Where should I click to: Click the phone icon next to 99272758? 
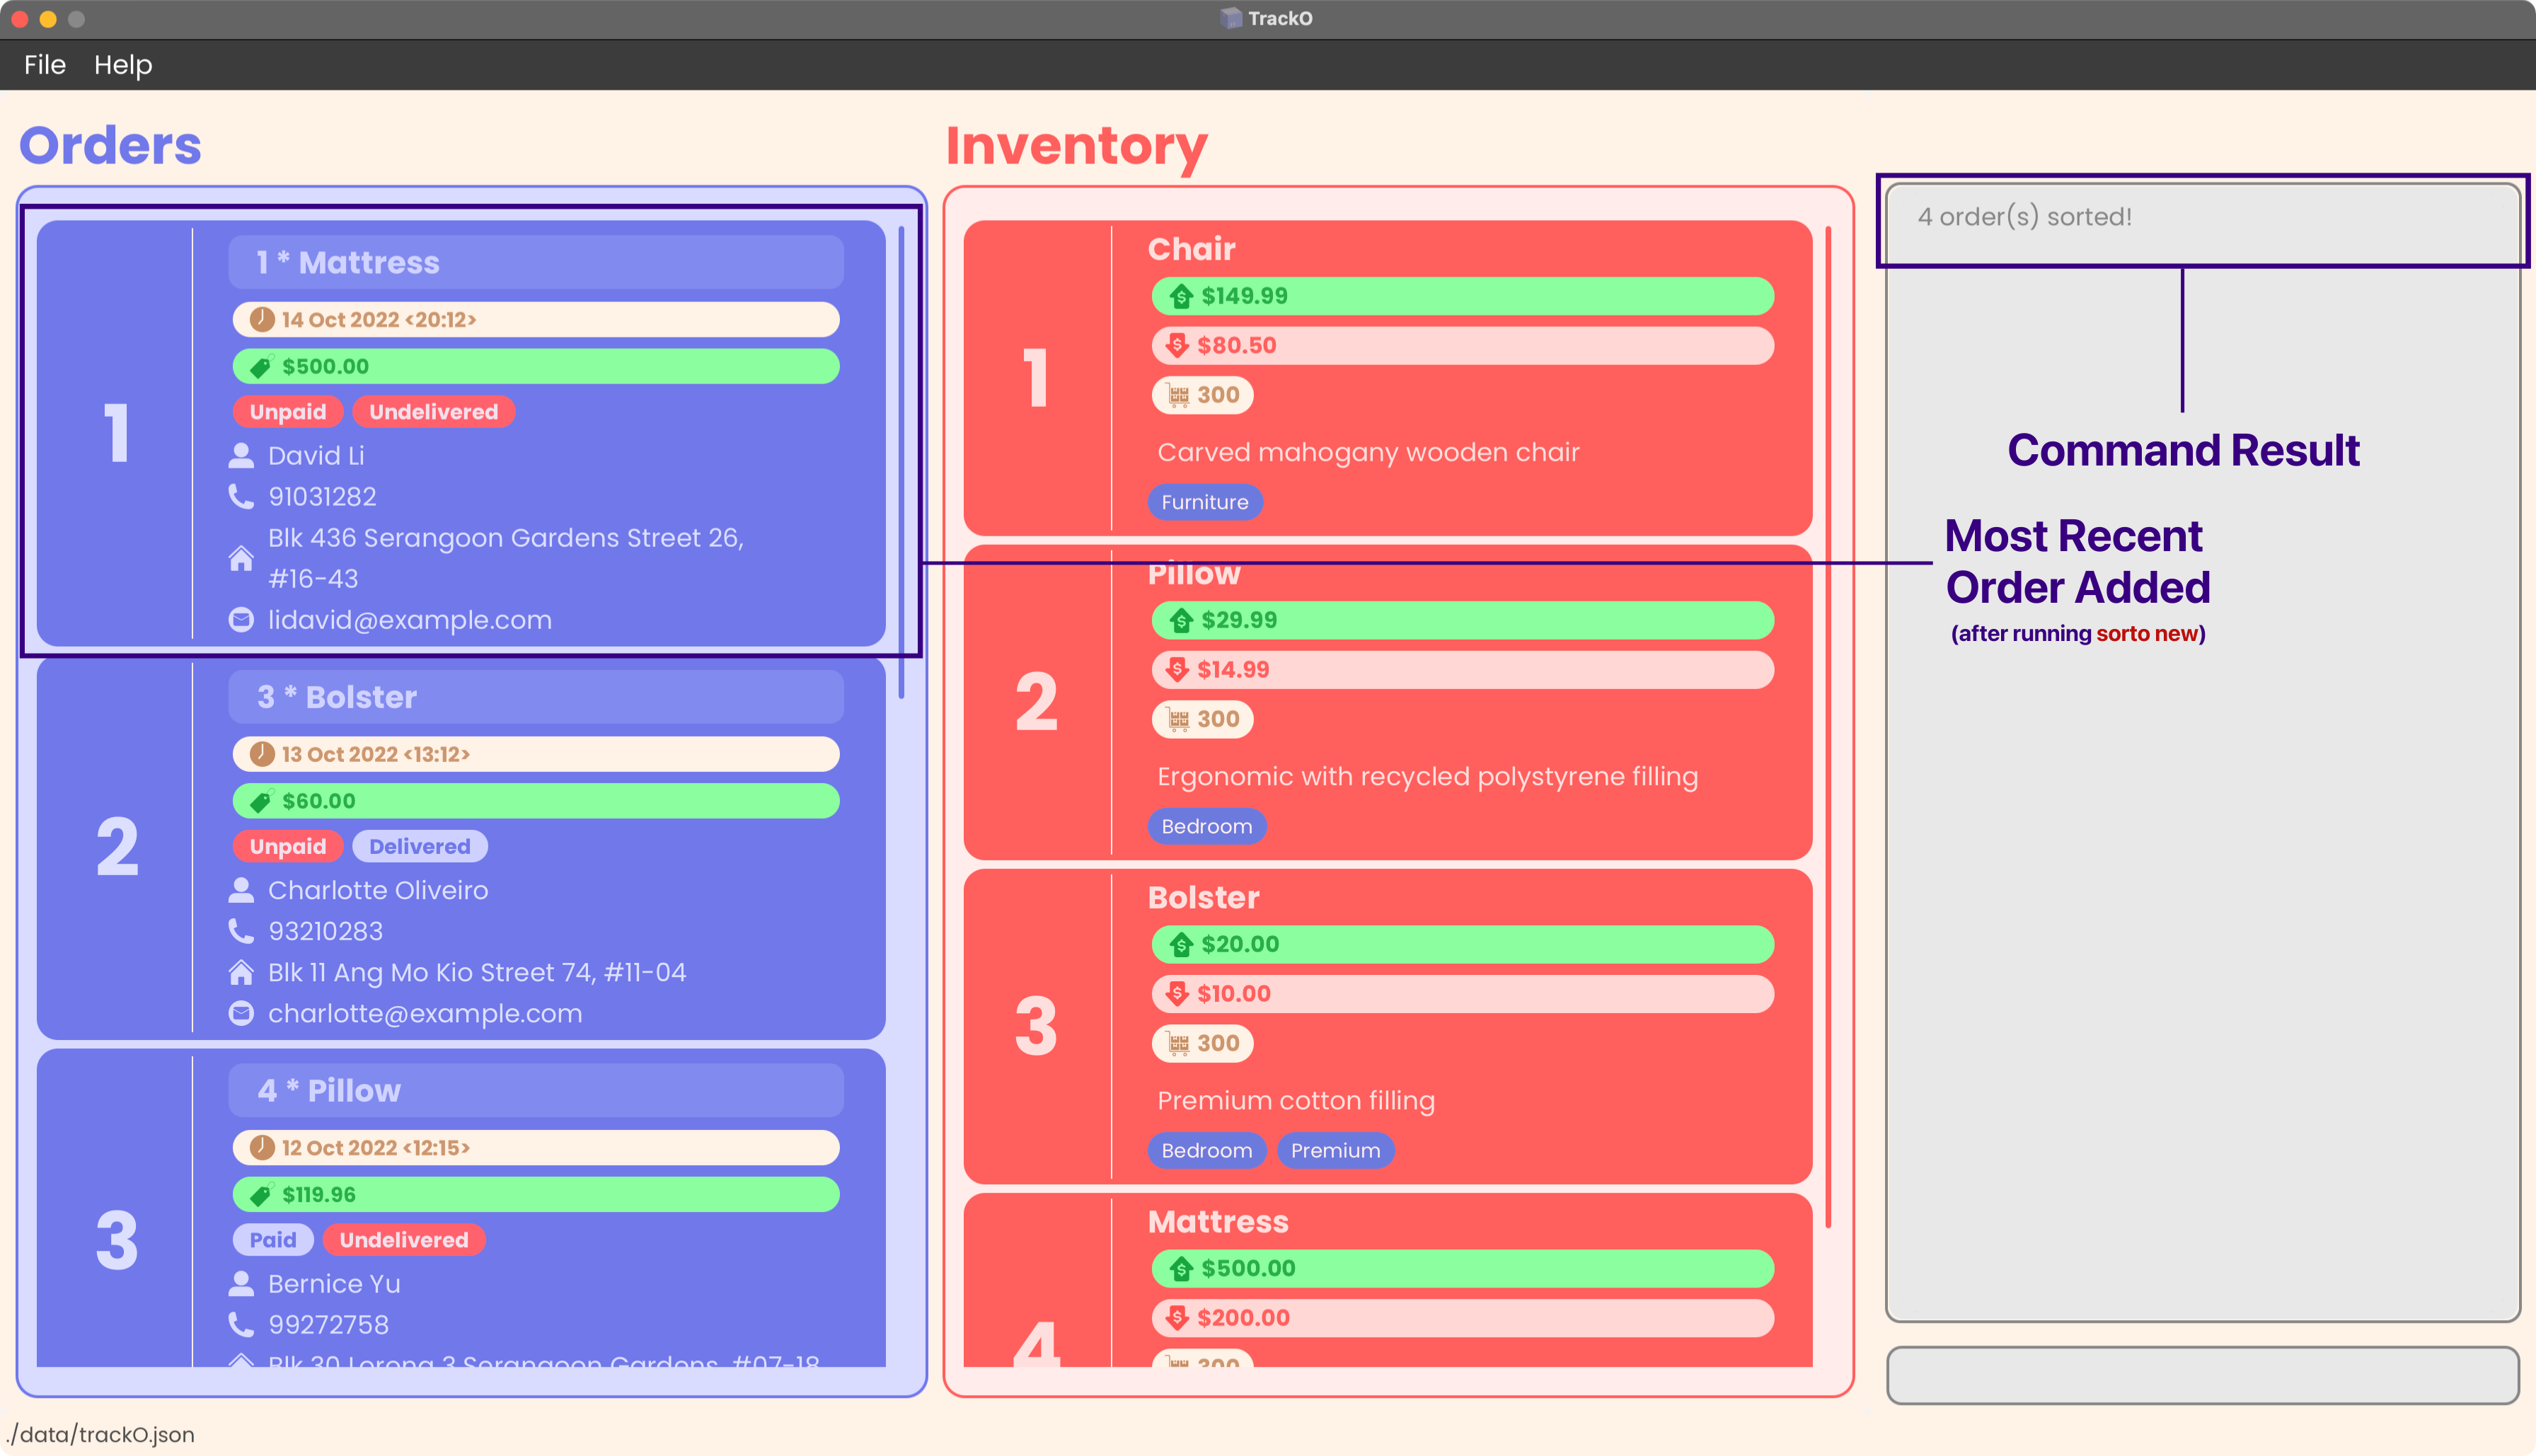[241, 1324]
